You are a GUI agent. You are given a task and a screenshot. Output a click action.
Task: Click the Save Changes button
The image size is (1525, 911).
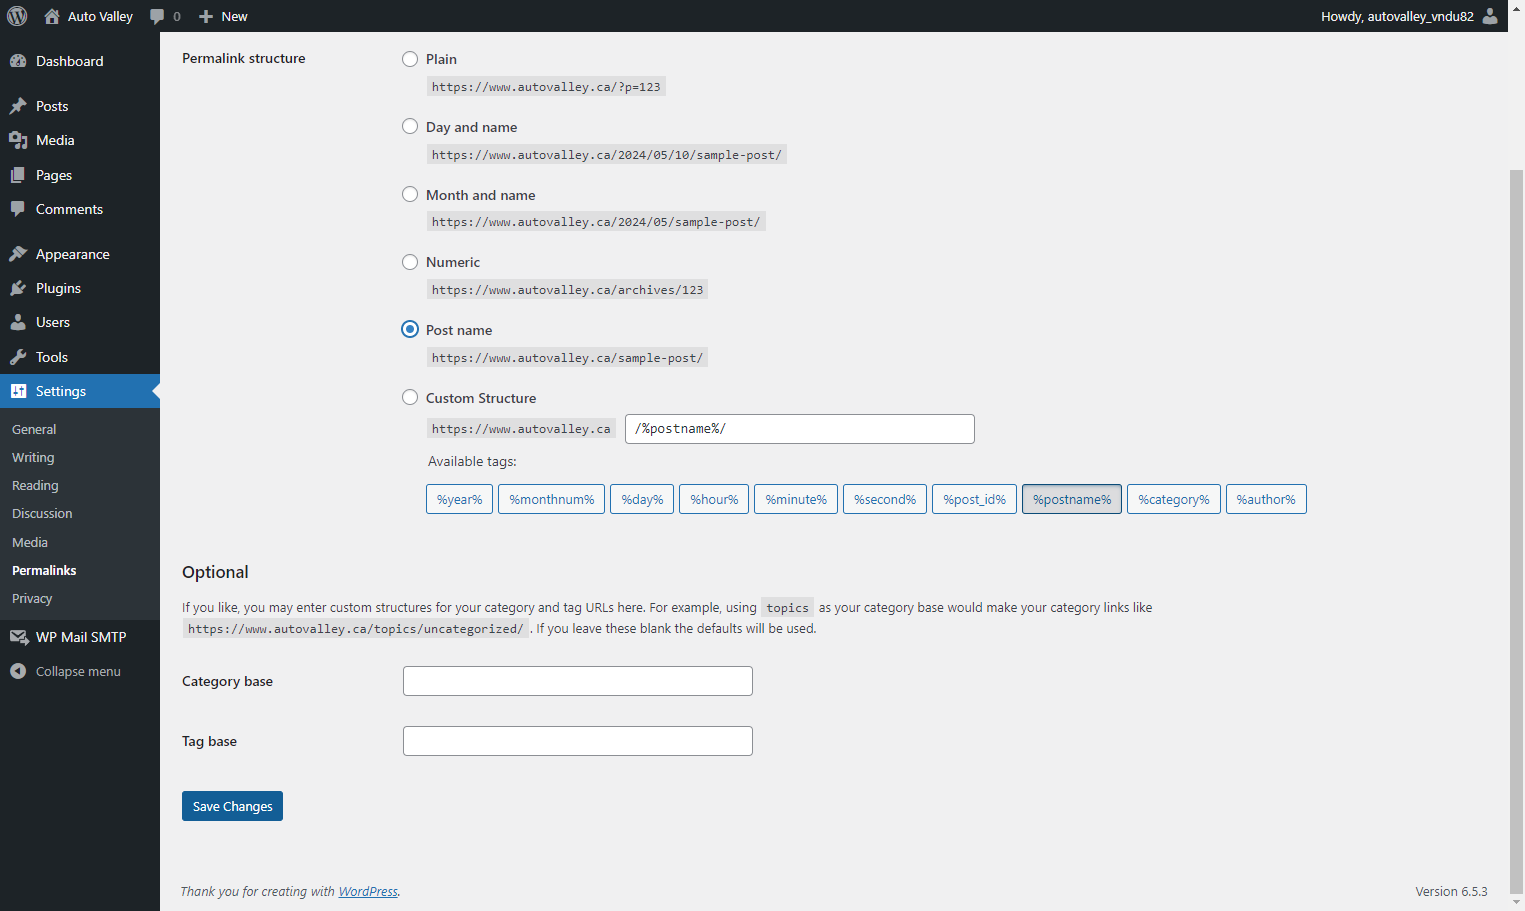point(232,806)
